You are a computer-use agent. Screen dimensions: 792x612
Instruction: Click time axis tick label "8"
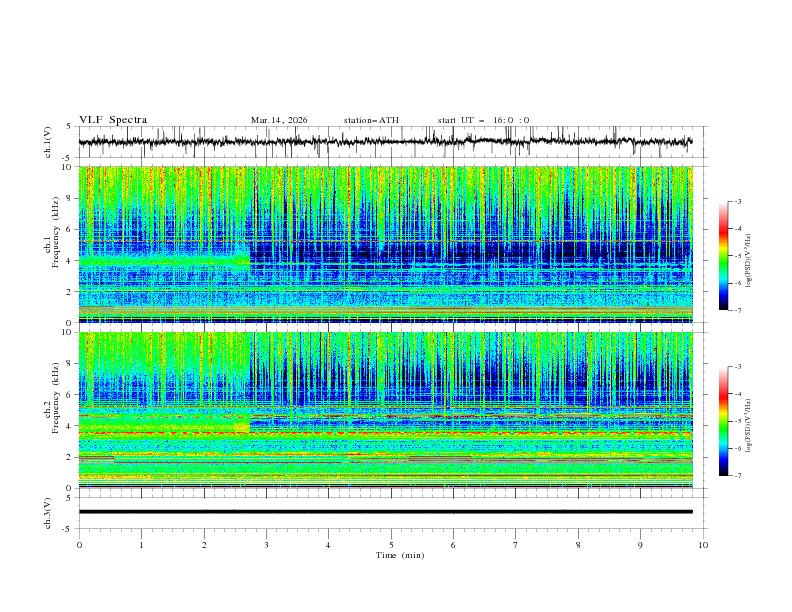coord(578,545)
